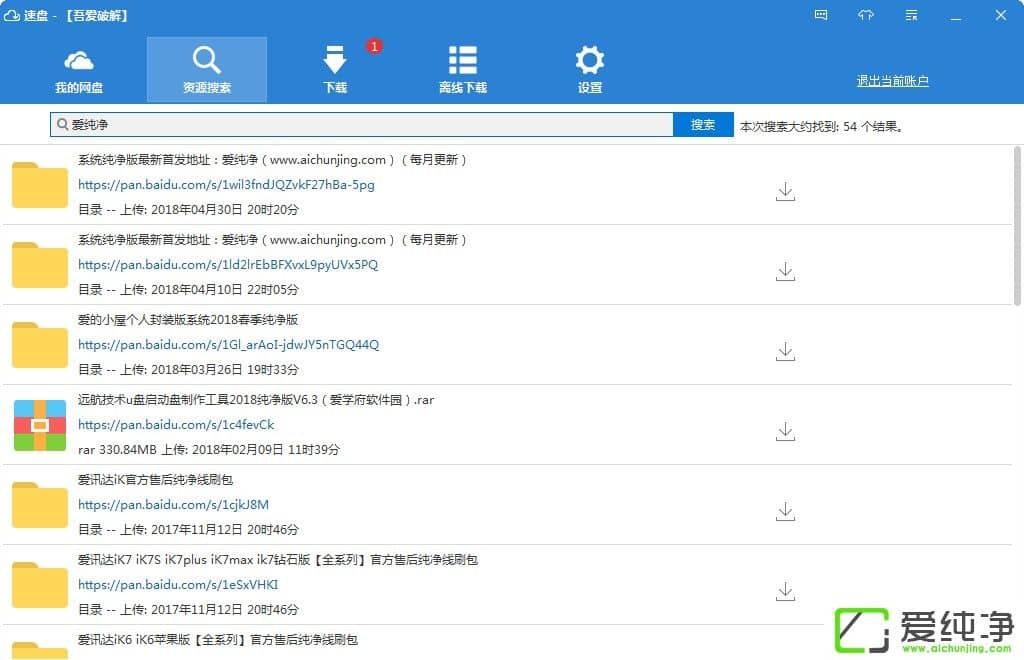Click the 搜索 search button
The image size is (1024, 660).
(703, 125)
